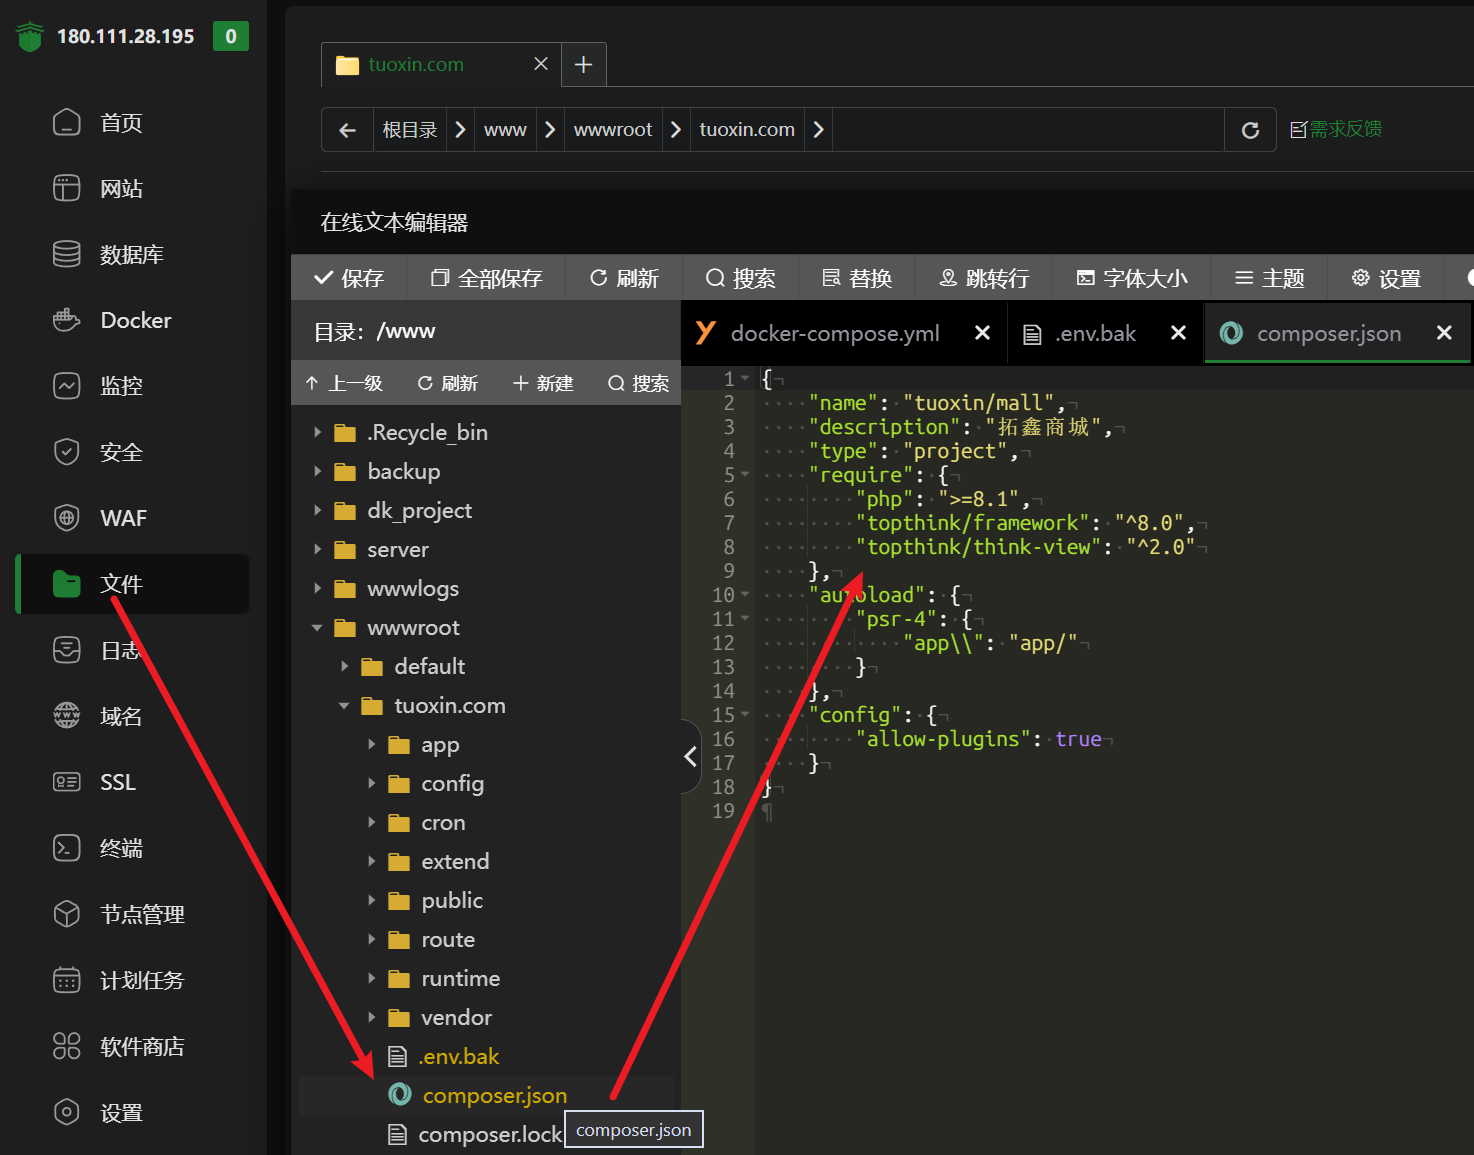
Task: Refresh the directory tree with 刷新
Action: pos(447,383)
